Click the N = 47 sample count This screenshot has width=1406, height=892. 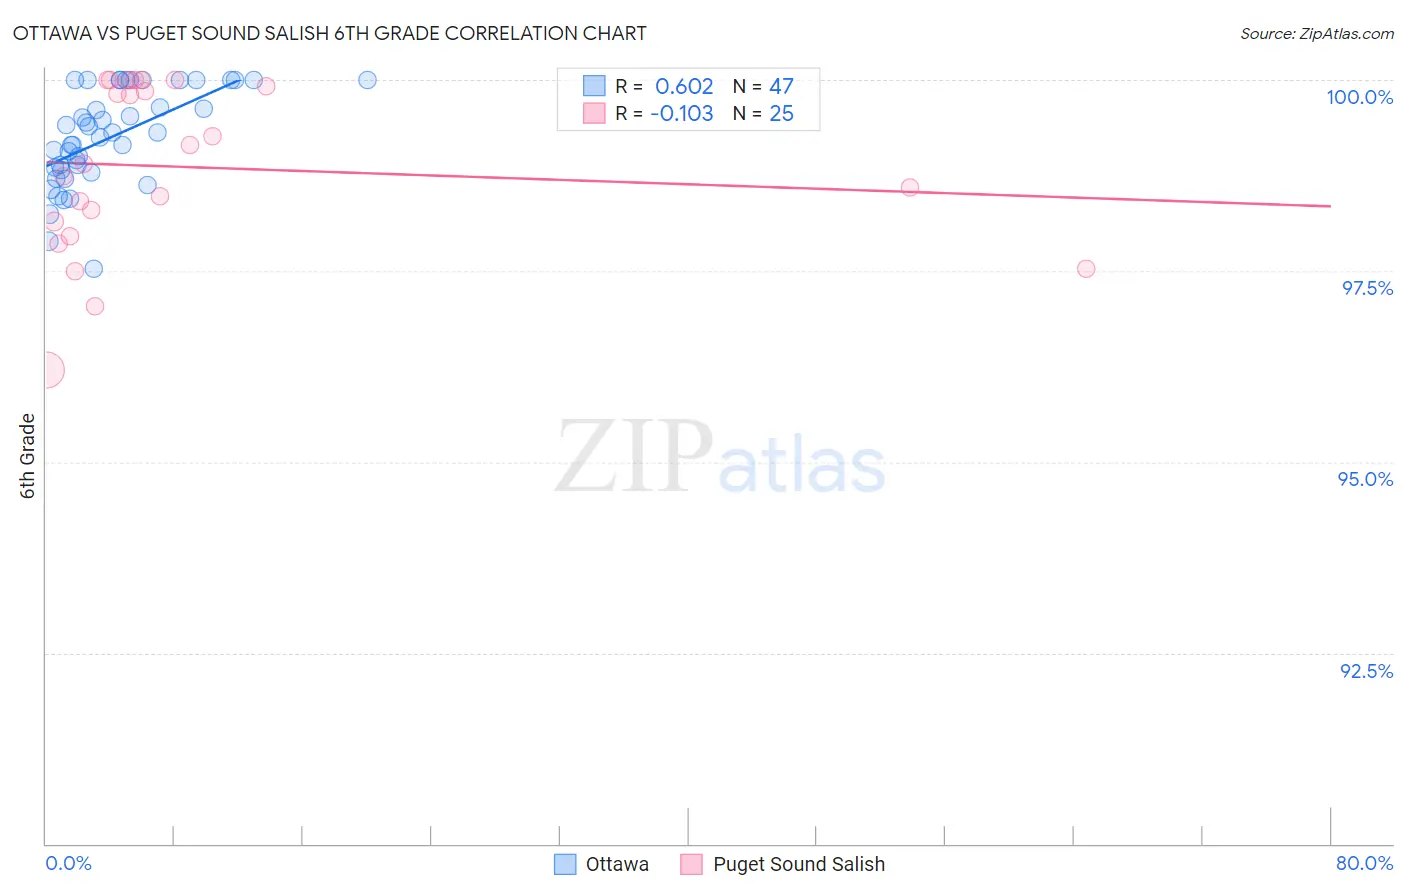point(763,86)
